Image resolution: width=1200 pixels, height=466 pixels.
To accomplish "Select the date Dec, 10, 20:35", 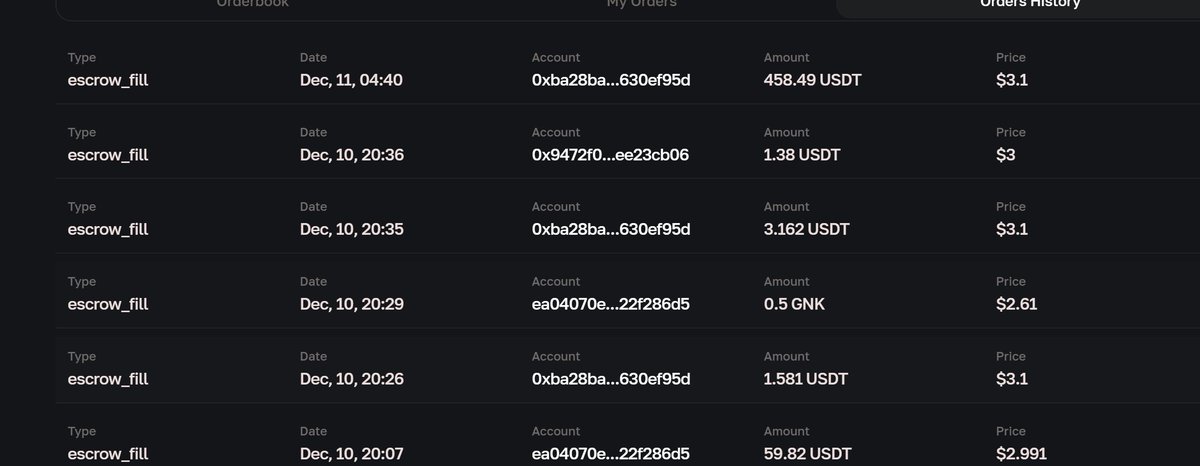I will 352,230.
